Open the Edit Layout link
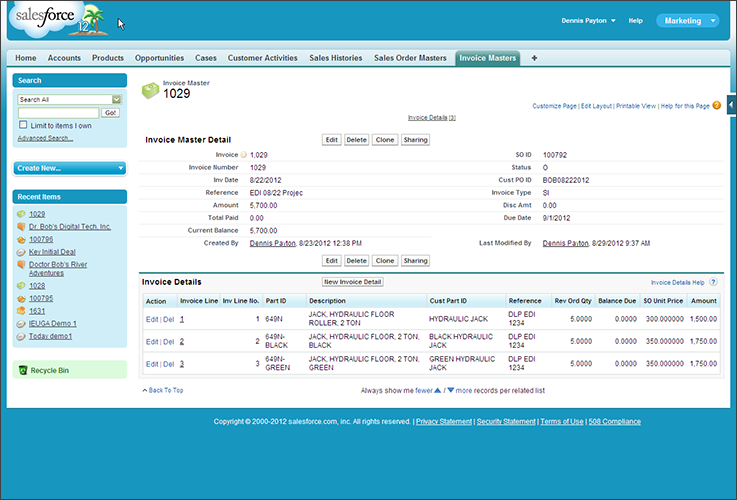737x500 pixels. pos(596,106)
